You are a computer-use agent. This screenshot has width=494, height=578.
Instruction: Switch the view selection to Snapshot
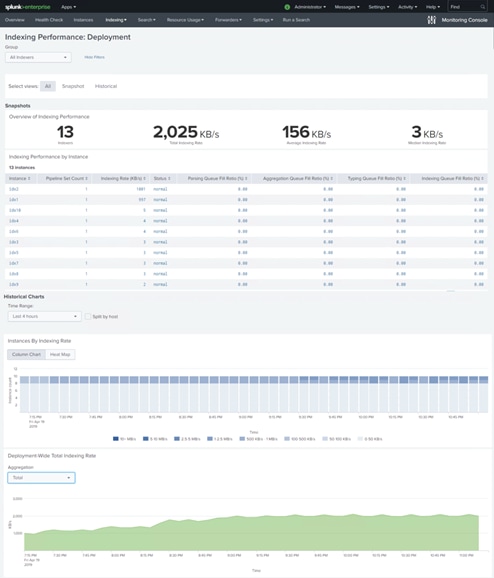(73, 86)
